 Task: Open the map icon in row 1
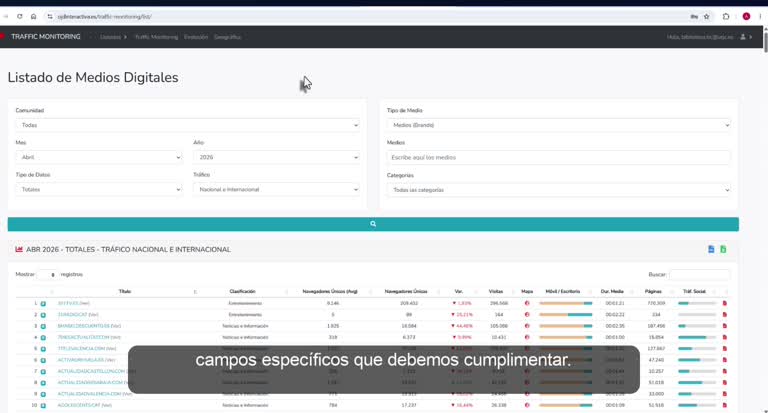click(x=527, y=303)
